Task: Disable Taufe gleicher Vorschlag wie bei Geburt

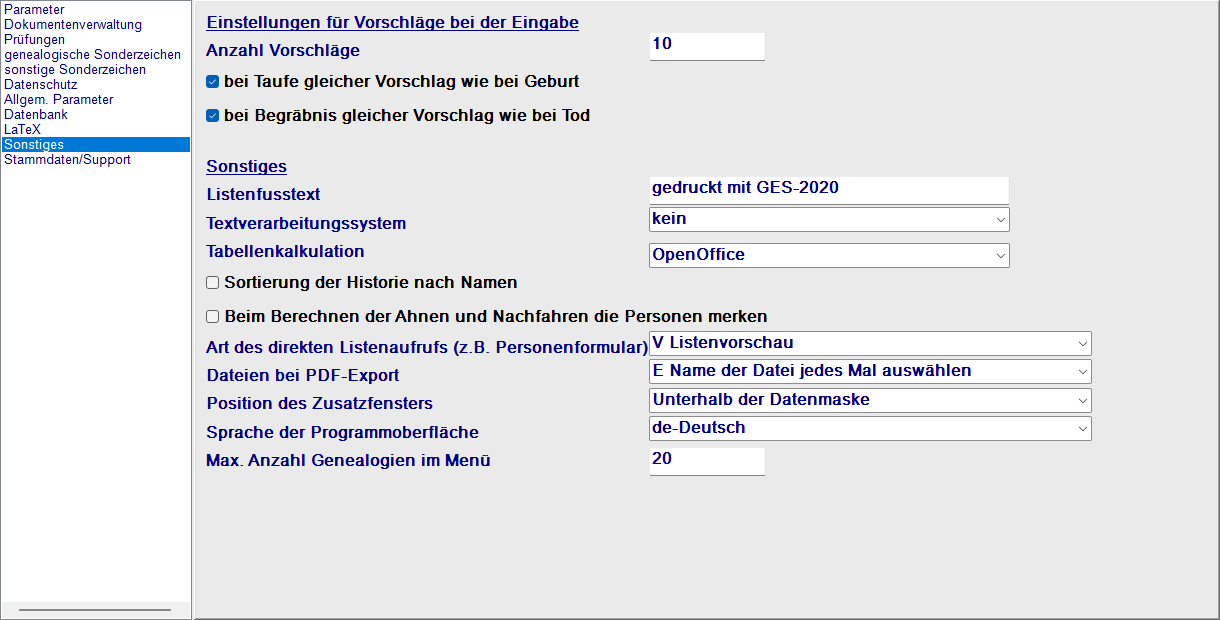Action: [212, 81]
